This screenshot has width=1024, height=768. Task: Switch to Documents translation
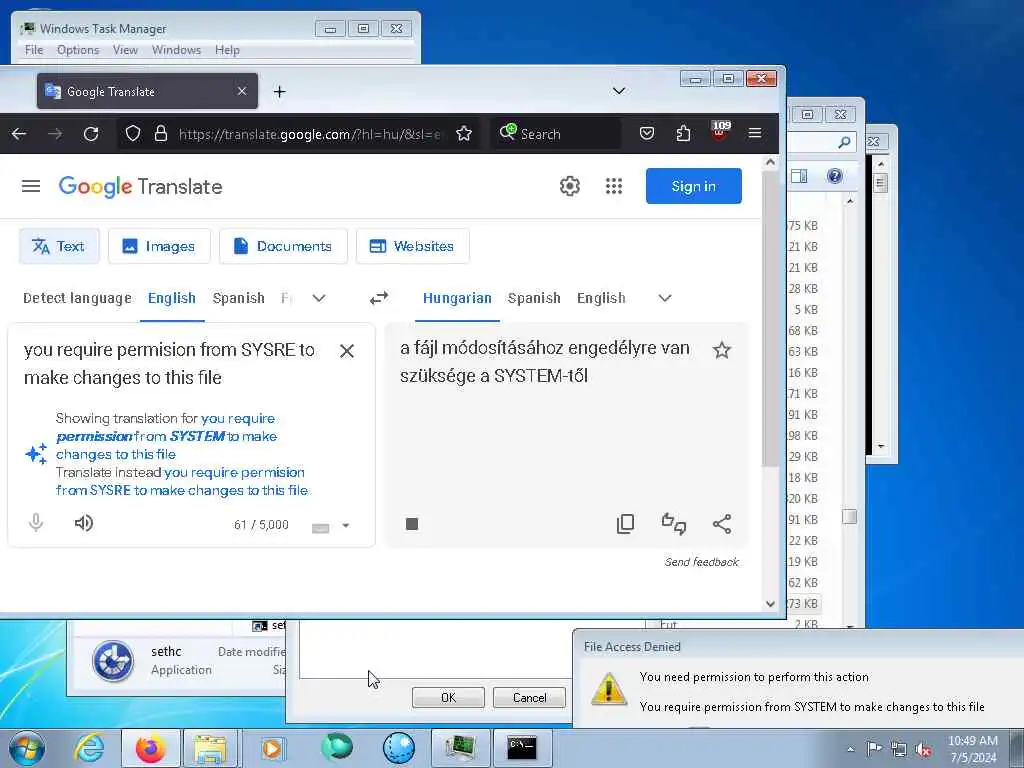[283, 246]
